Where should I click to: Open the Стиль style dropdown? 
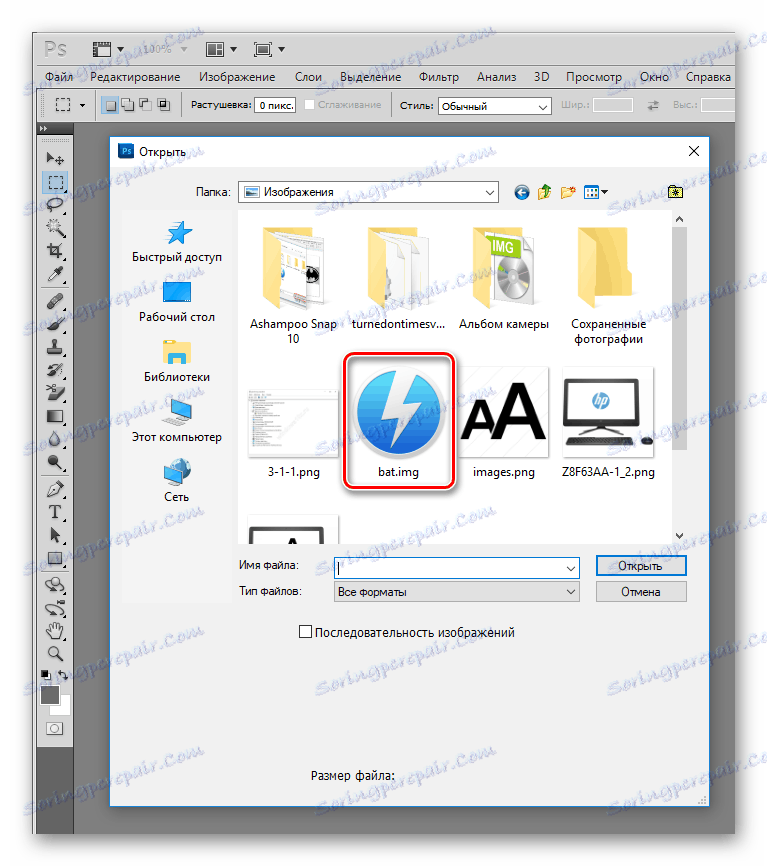tap(495, 106)
